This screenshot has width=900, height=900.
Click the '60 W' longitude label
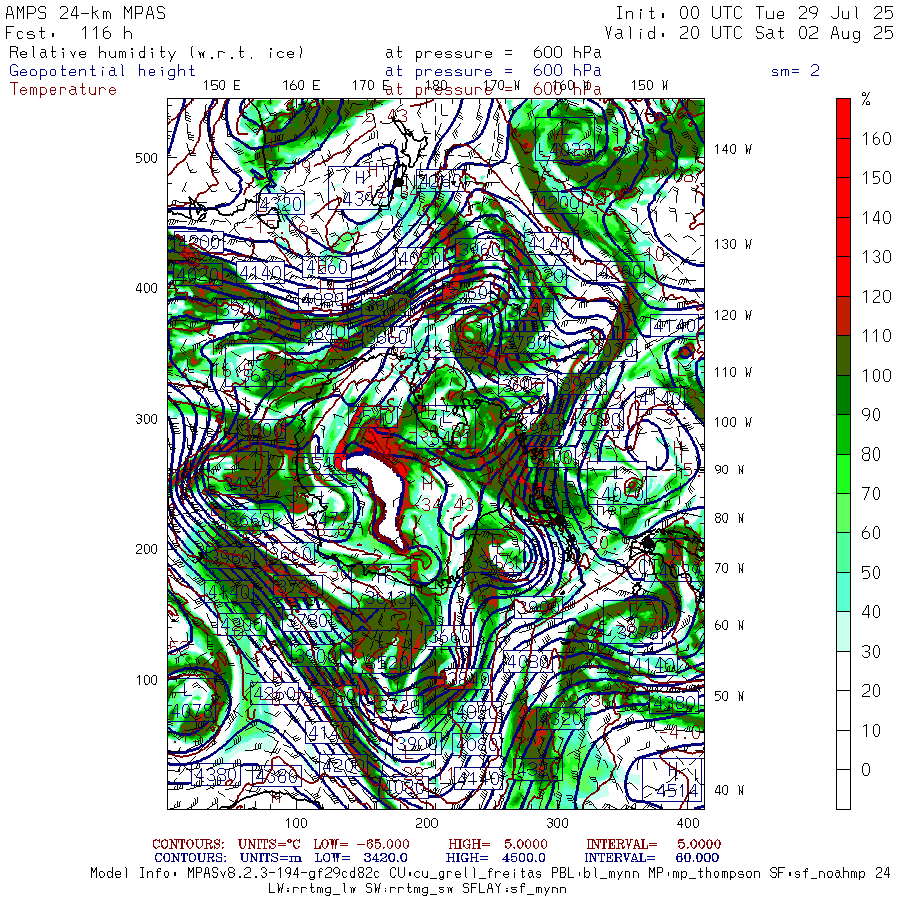(x=729, y=625)
